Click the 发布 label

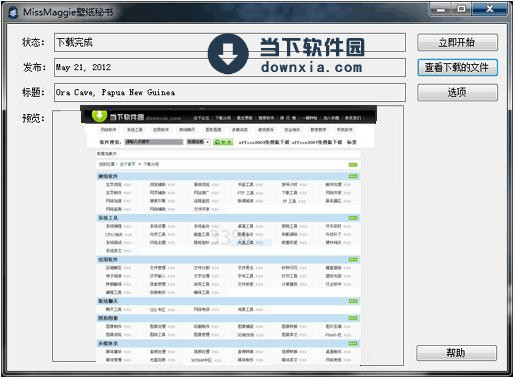click(34, 67)
